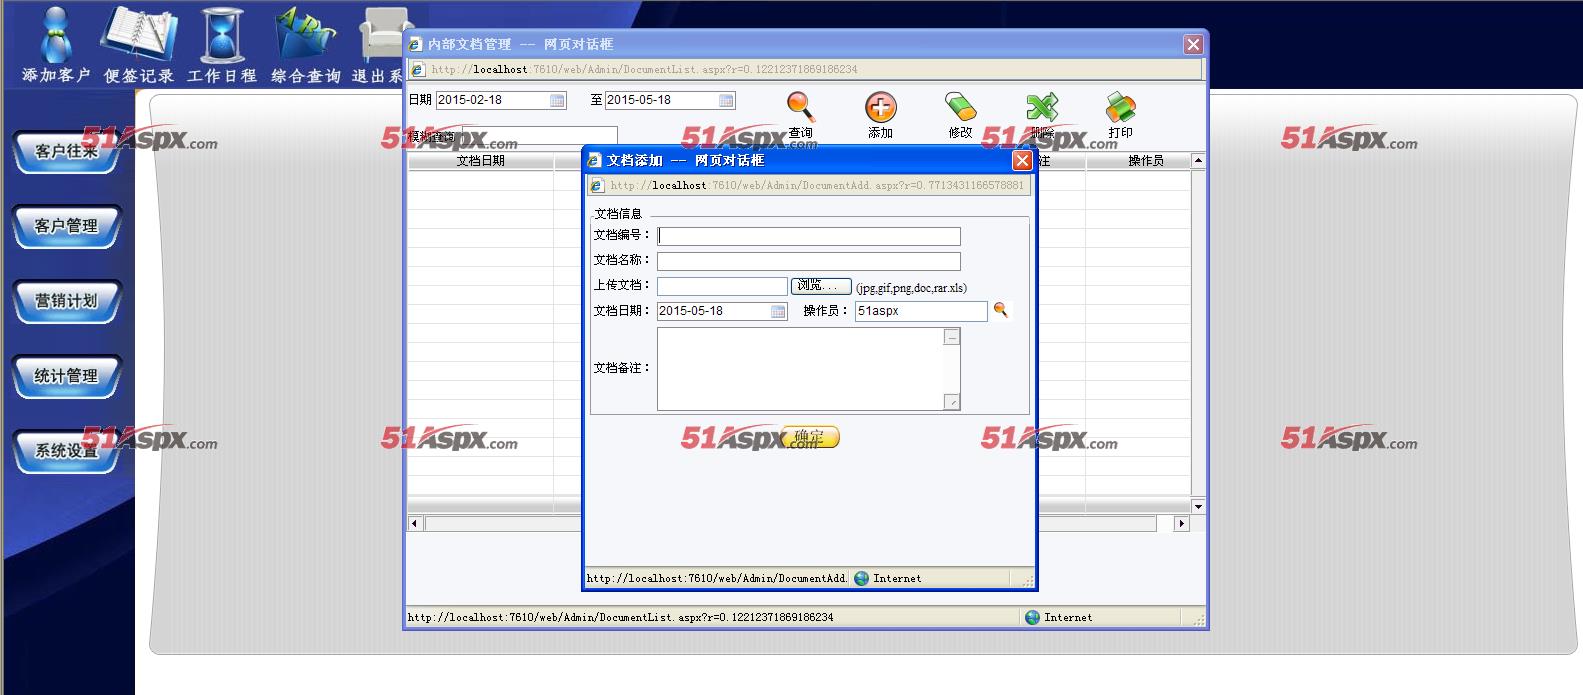Image resolution: width=1583 pixels, height=695 pixels.
Task: Click the horizontal scrollbar left arrow
Action: (415, 523)
